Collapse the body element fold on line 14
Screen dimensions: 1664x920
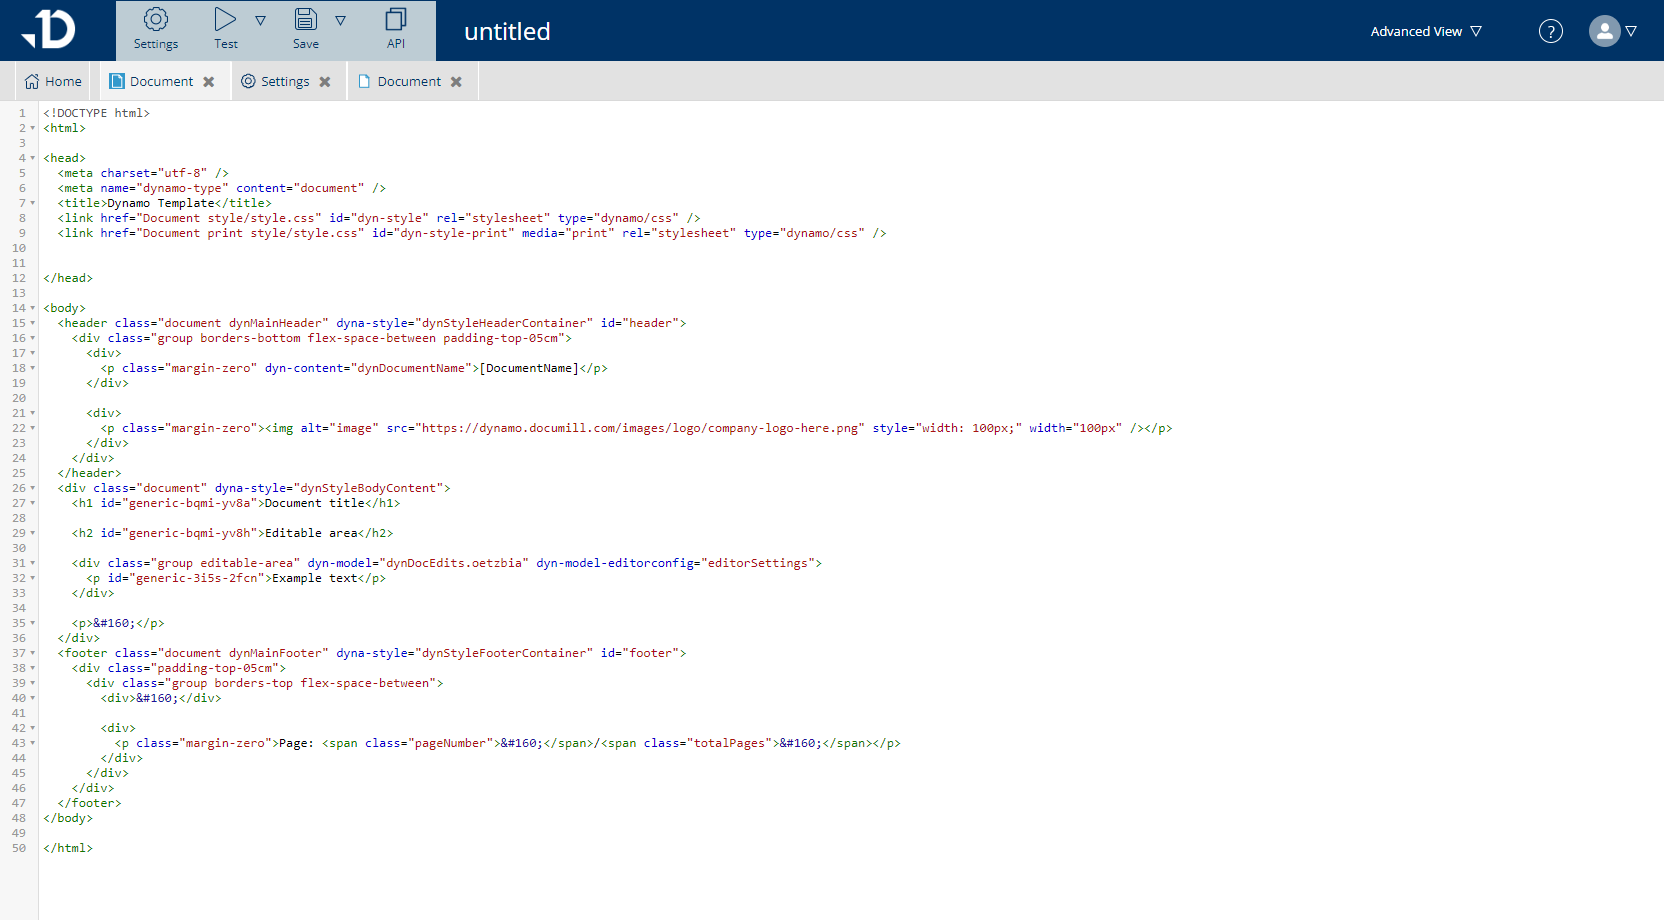(x=32, y=308)
